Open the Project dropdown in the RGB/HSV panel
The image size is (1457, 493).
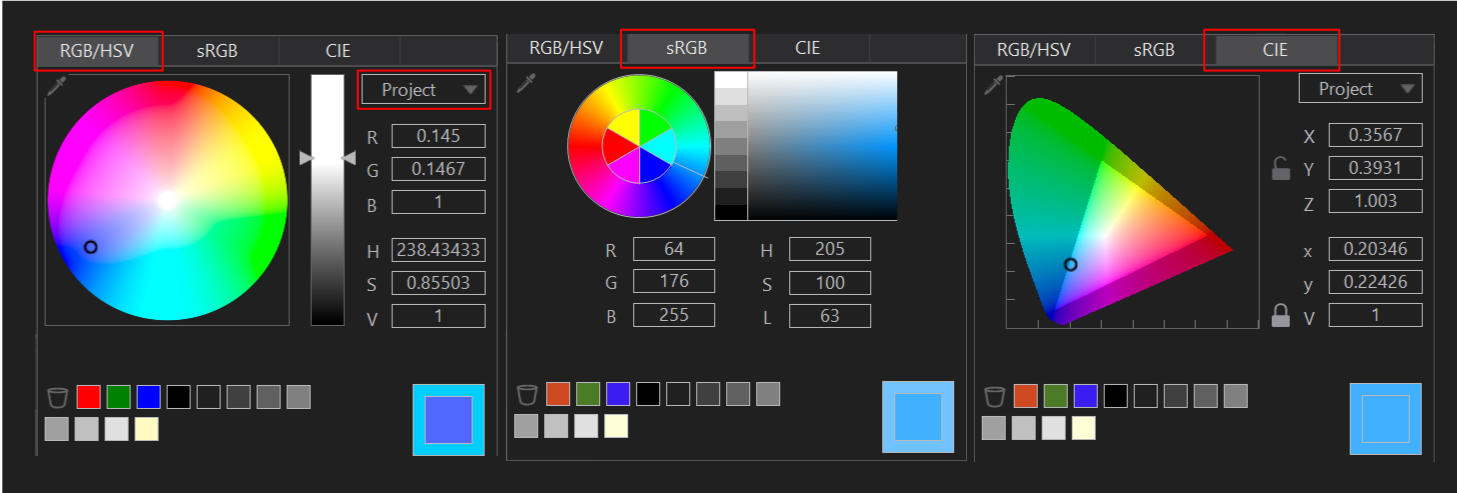point(423,90)
